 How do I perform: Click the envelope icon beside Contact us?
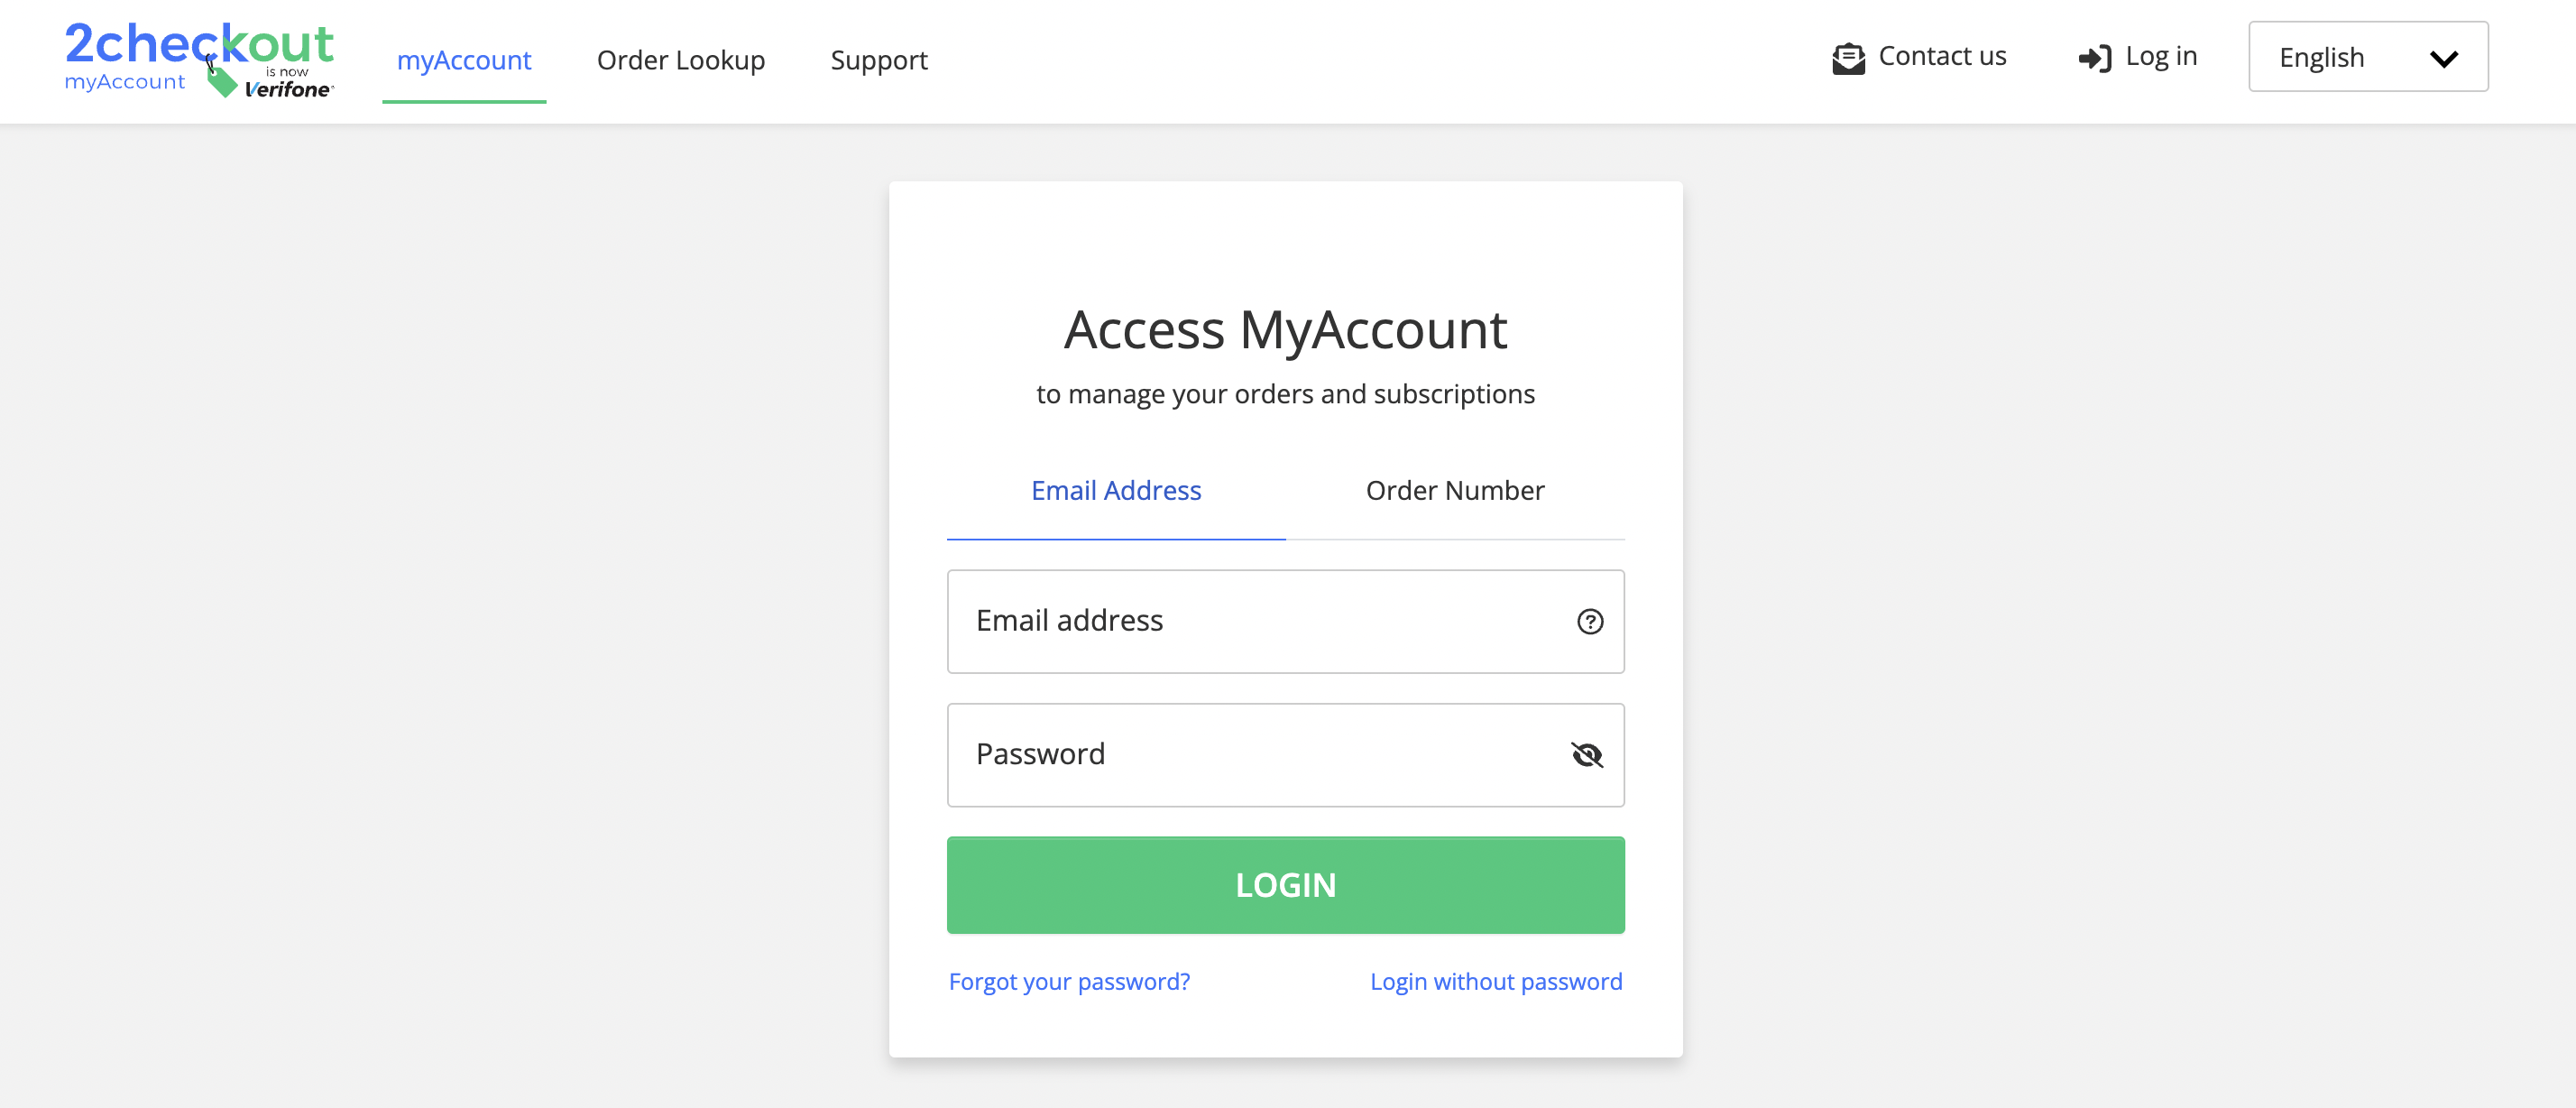click(x=1848, y=59)
